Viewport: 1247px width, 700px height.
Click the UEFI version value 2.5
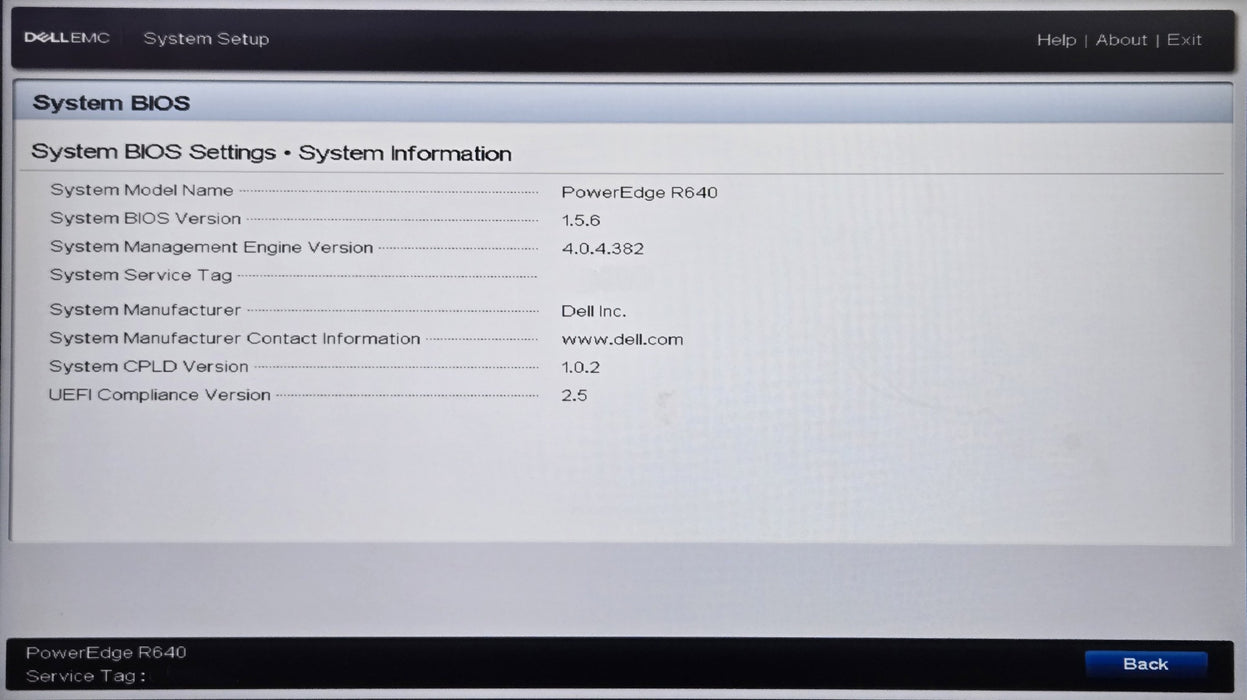[574, 395]
